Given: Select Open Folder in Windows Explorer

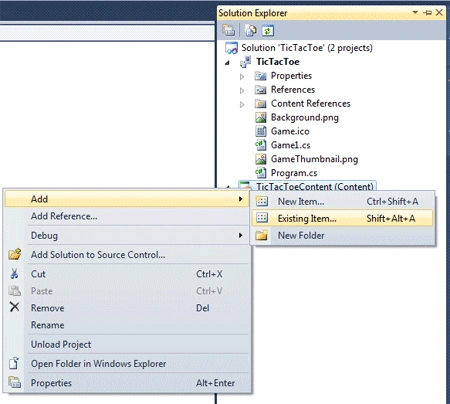Looking at the screenshot, I should pyautogui.click(x=127, y=364).
